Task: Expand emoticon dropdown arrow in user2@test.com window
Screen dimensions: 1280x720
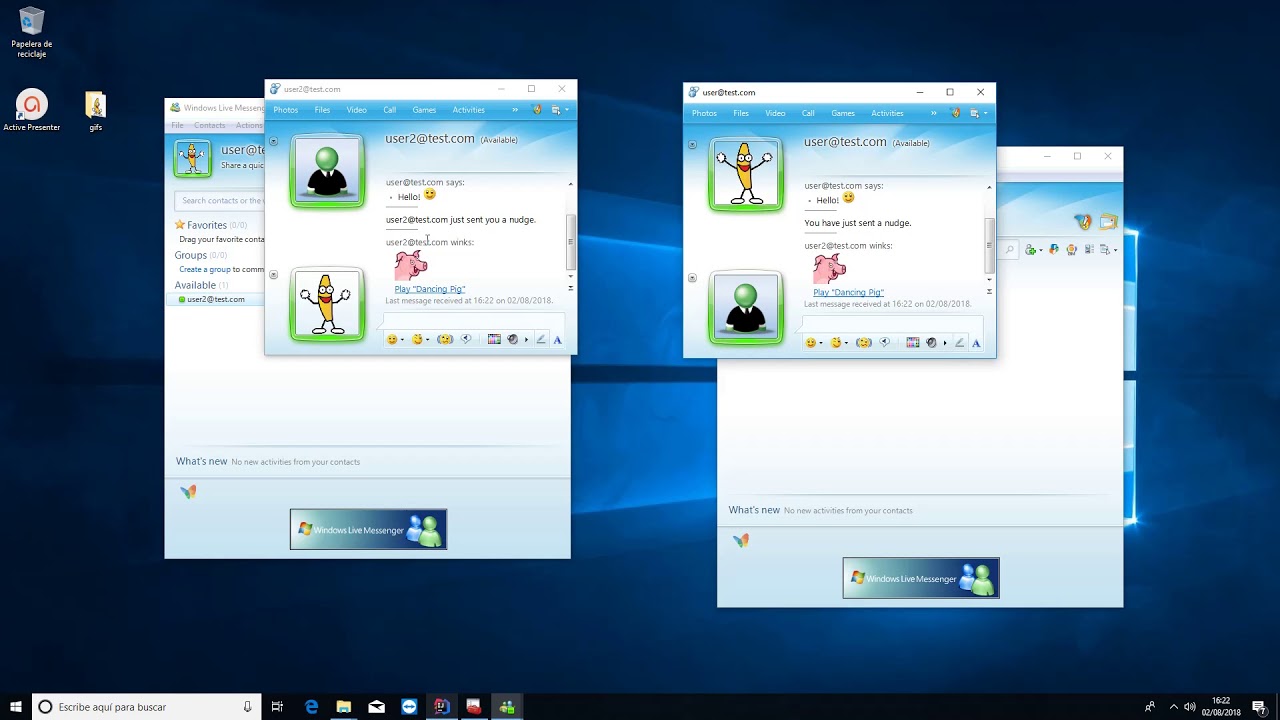Action: tap(402, 340)
